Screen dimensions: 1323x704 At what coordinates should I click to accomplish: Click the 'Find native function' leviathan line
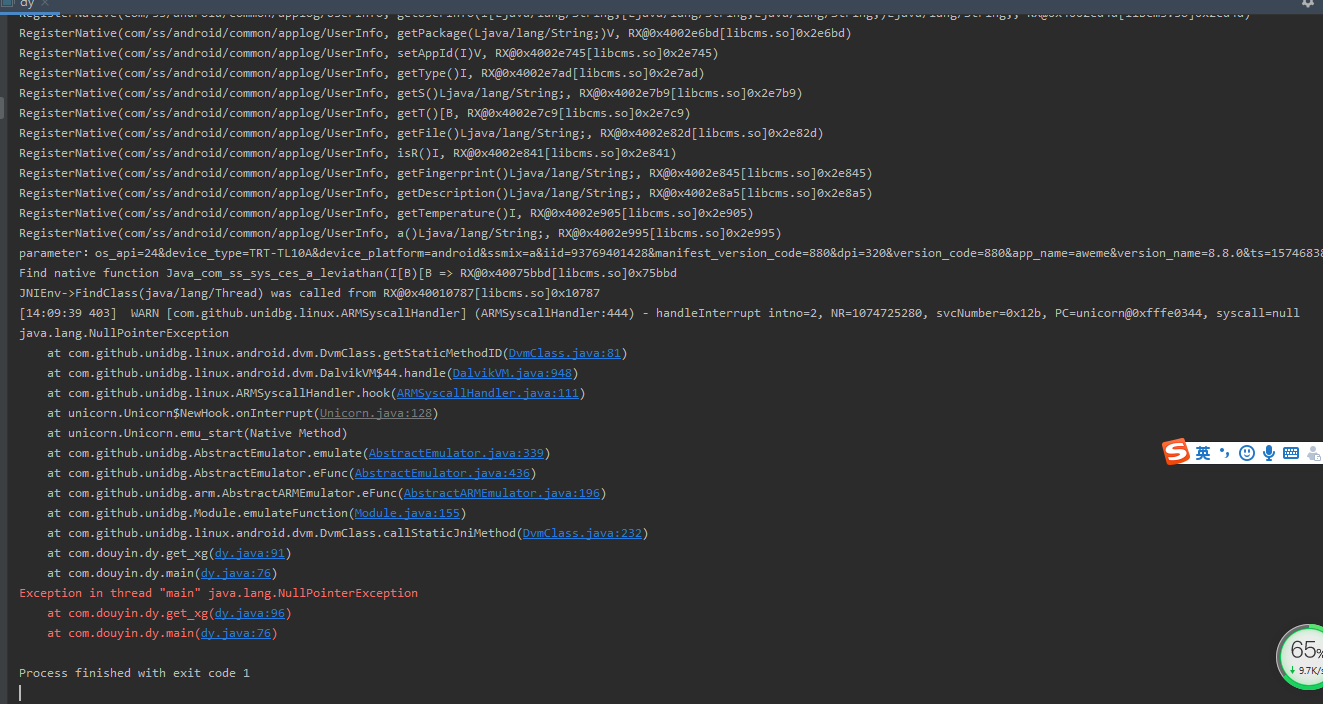[x=348, y=273]
